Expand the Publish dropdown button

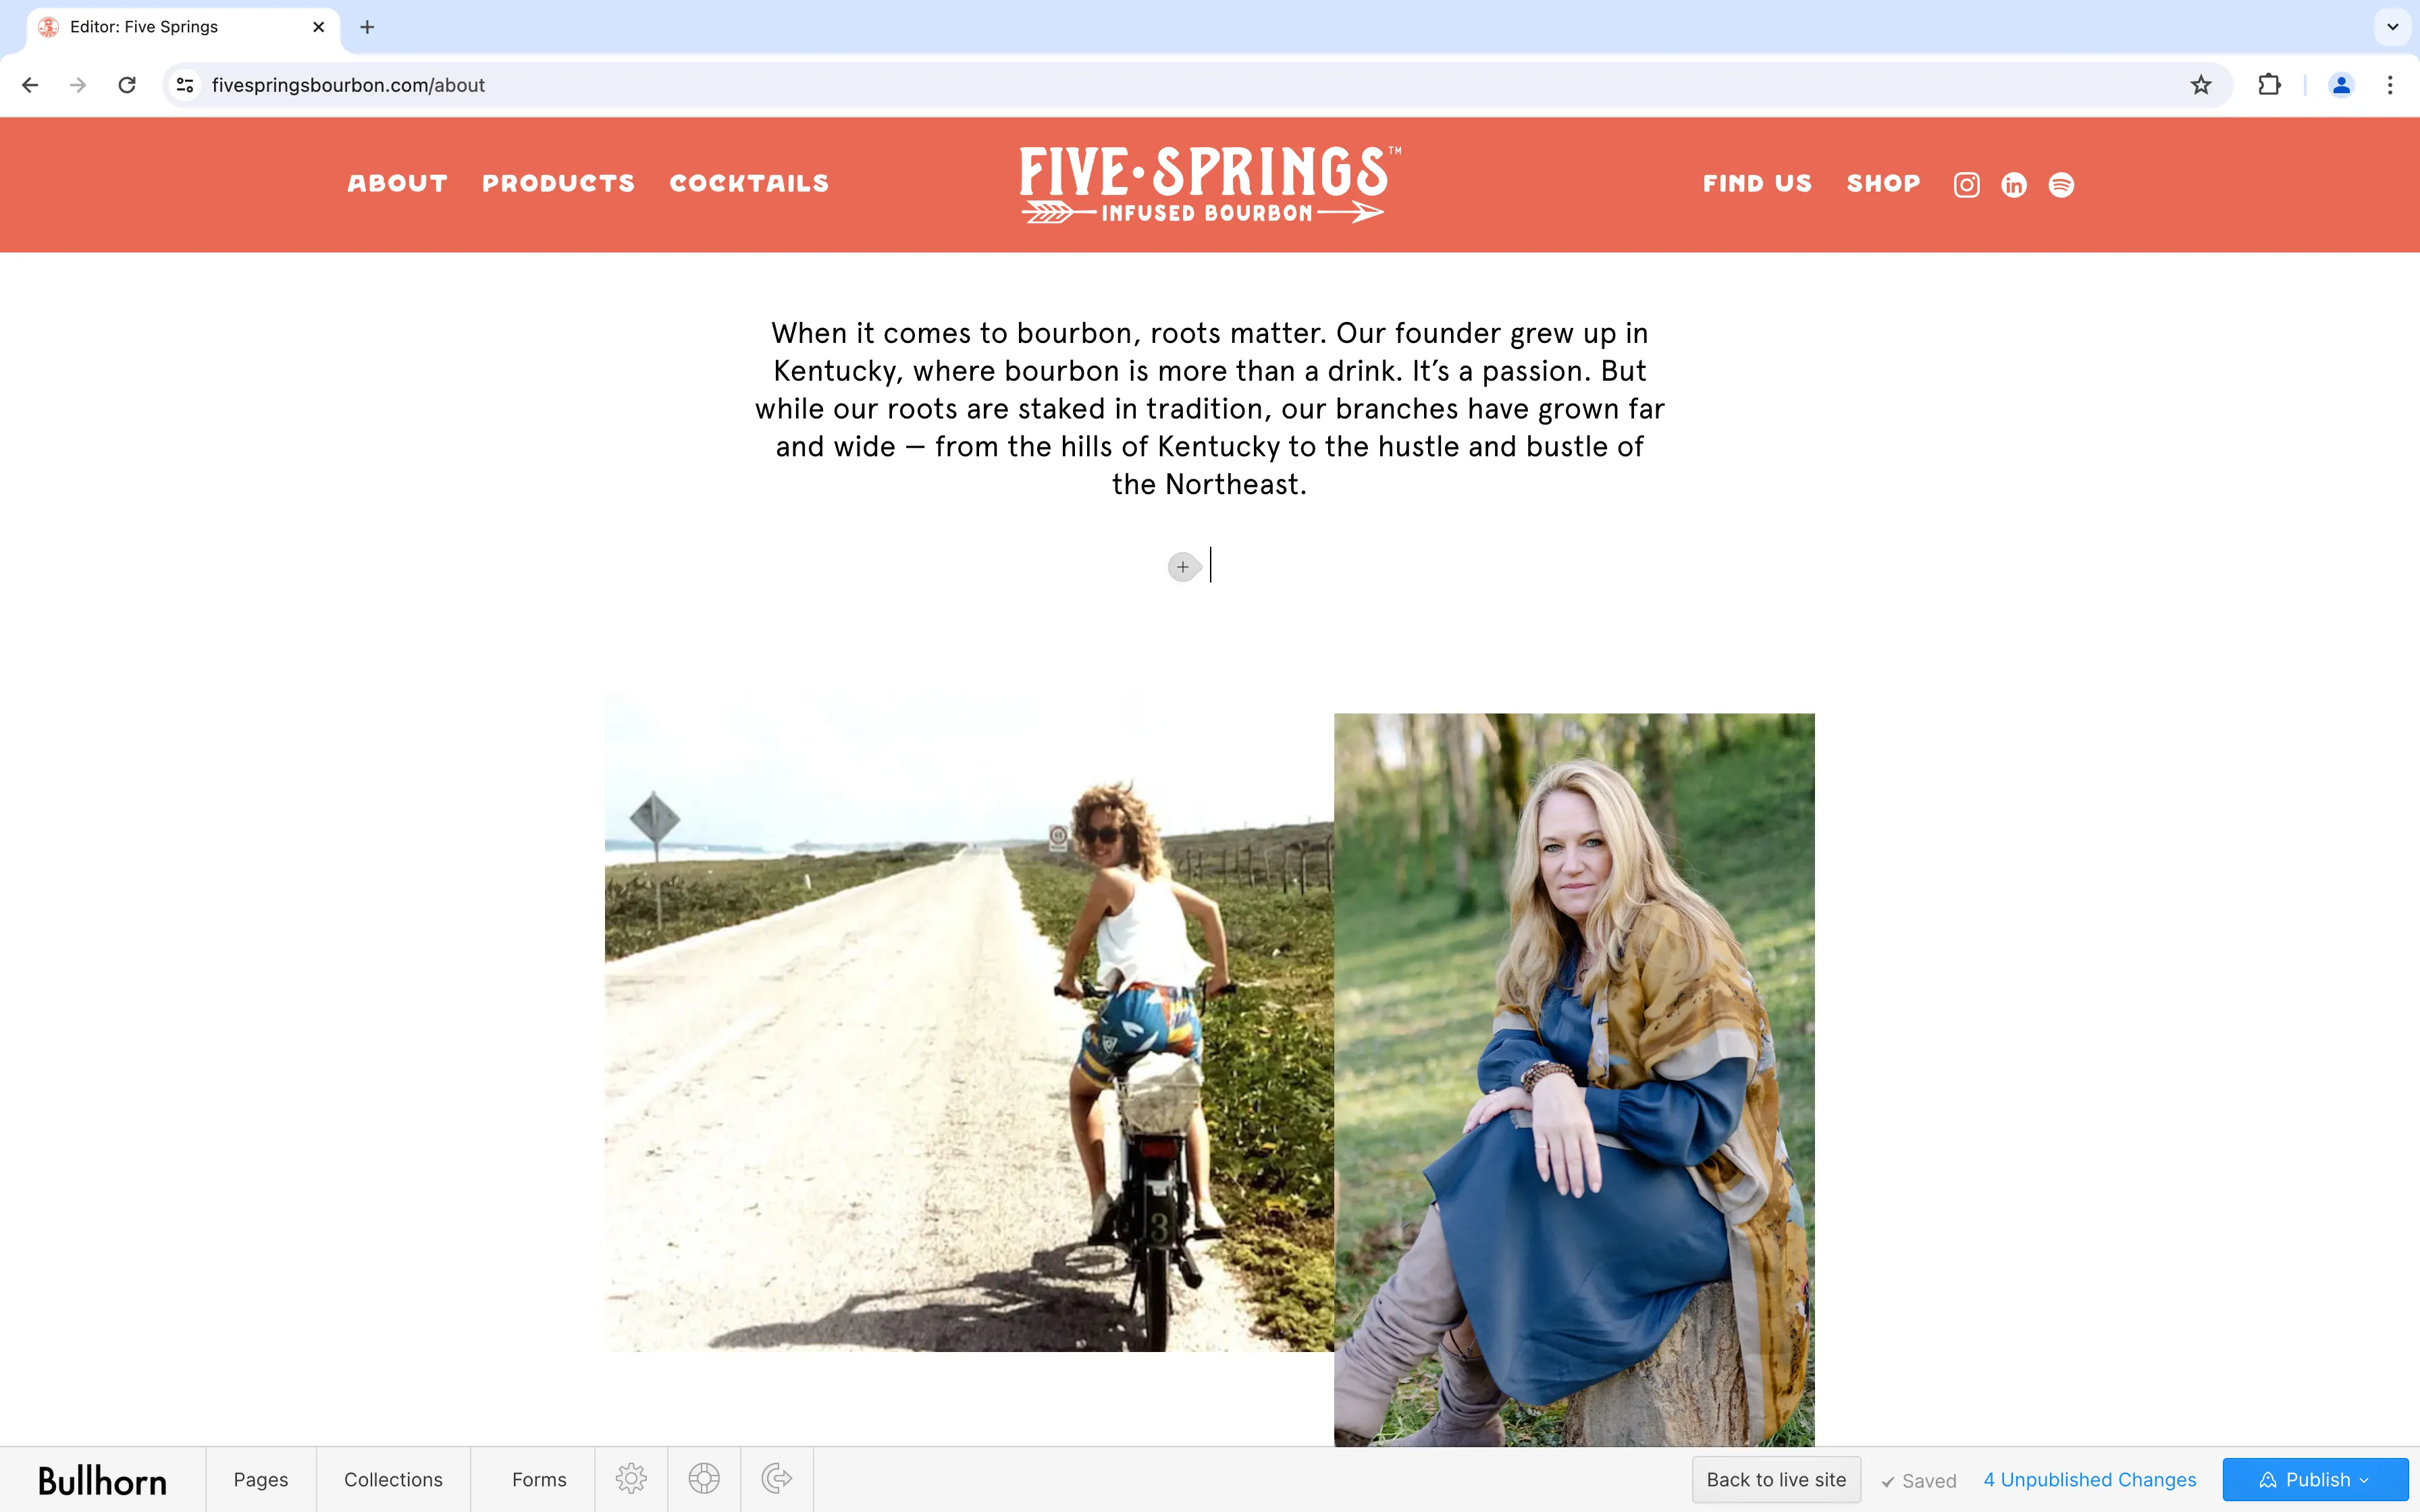2315,1479
